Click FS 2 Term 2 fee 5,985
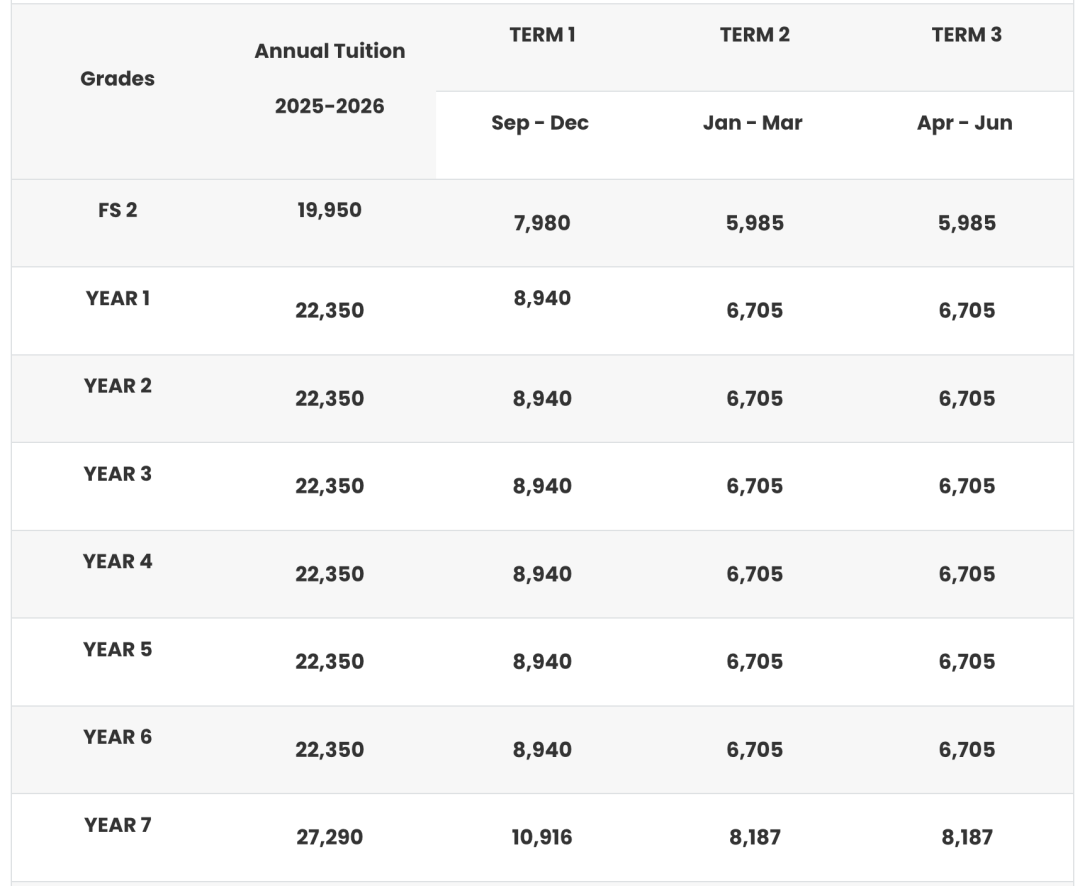Screen dimensions: 1080x886 [x=755, y=223]
